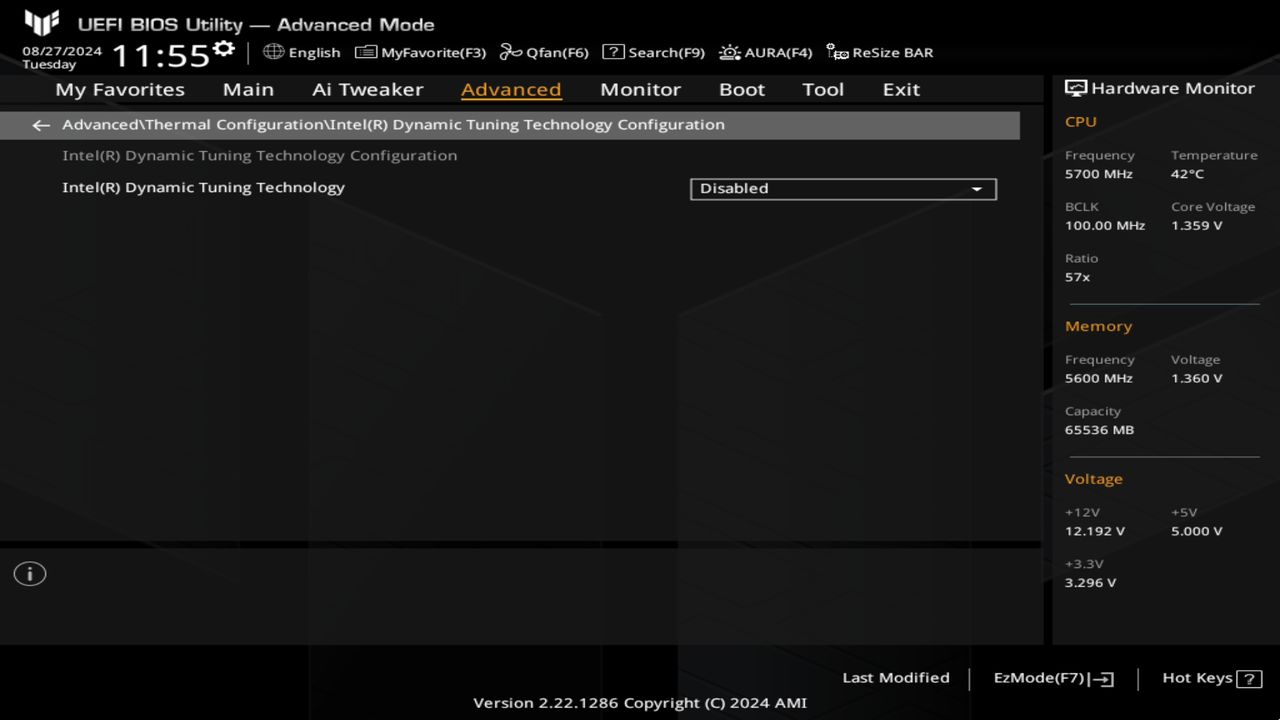Click the EzMode exit arrow icon
1280x720 pixels.
pyautogui.click(x=1102, y=679)
